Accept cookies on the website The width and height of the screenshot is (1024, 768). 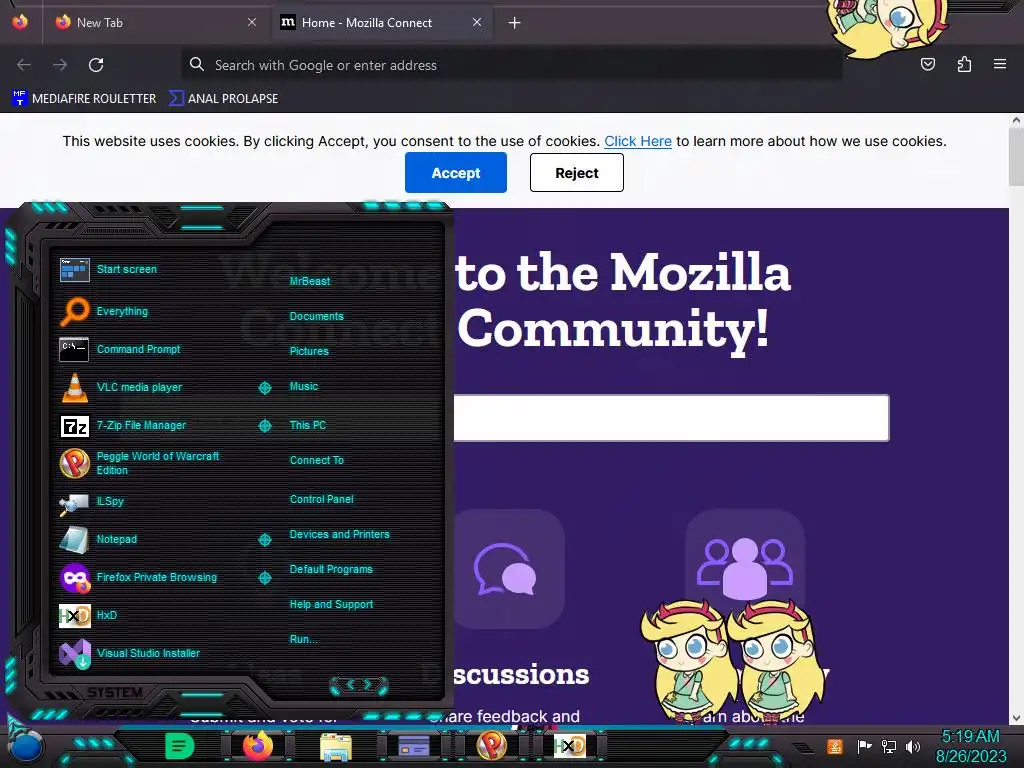click(456, 172)
